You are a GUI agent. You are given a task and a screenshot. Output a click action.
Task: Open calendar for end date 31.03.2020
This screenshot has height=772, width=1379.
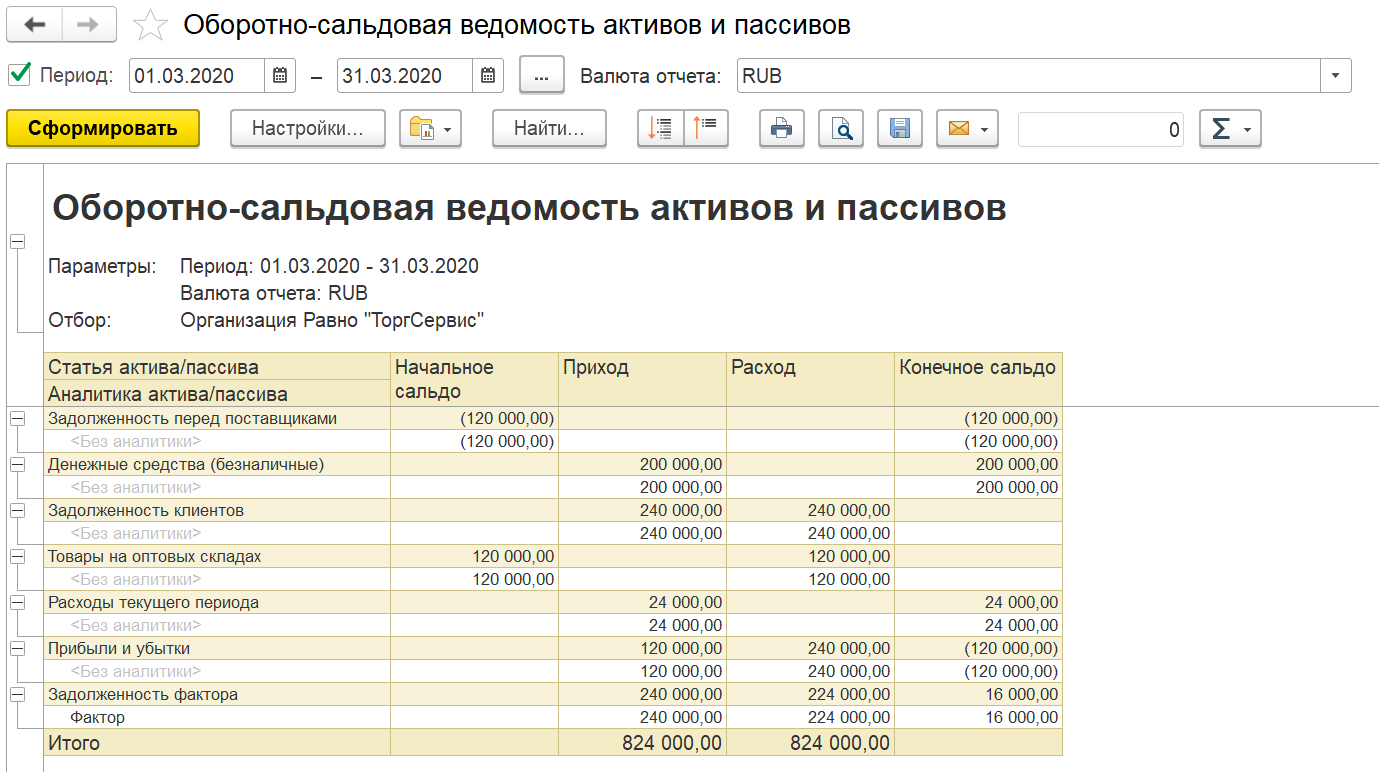tap(487, 76)
